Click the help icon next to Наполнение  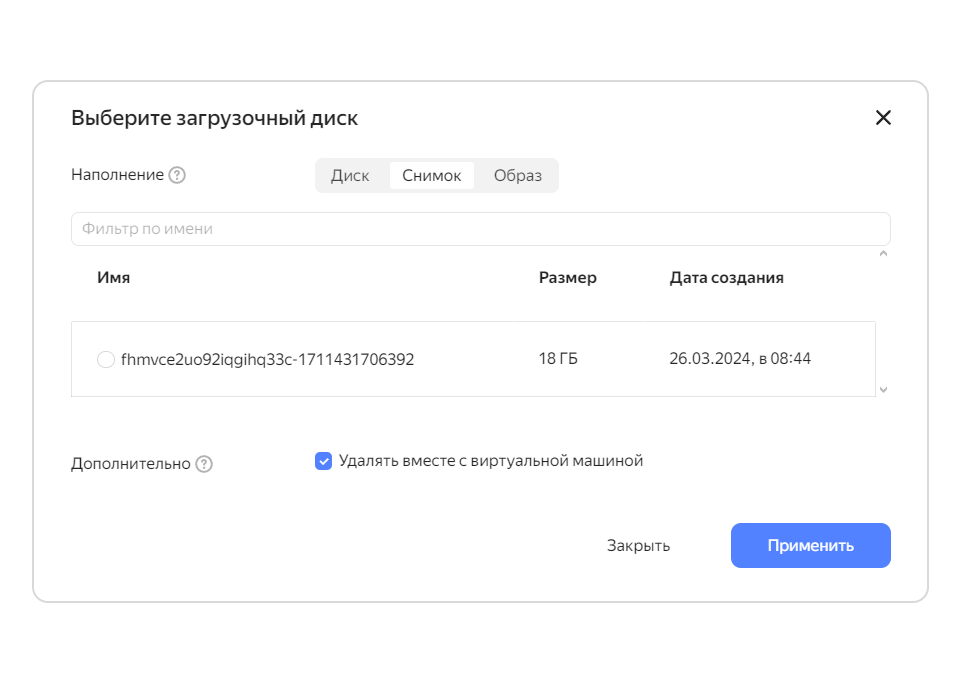point(177,175)
